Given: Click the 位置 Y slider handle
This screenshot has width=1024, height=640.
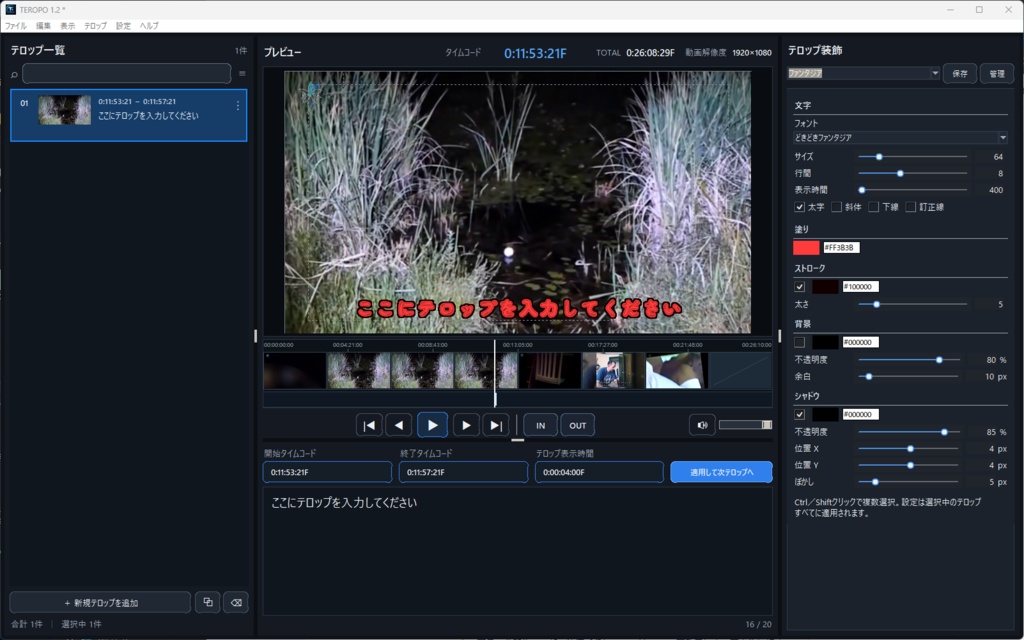Looking at the screenshot, I should [x=910, y=465].
